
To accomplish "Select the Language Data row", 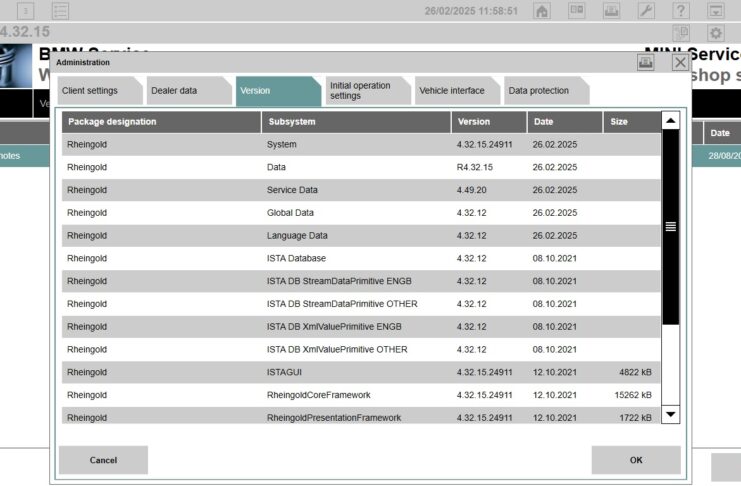I will tap(361, 235).
